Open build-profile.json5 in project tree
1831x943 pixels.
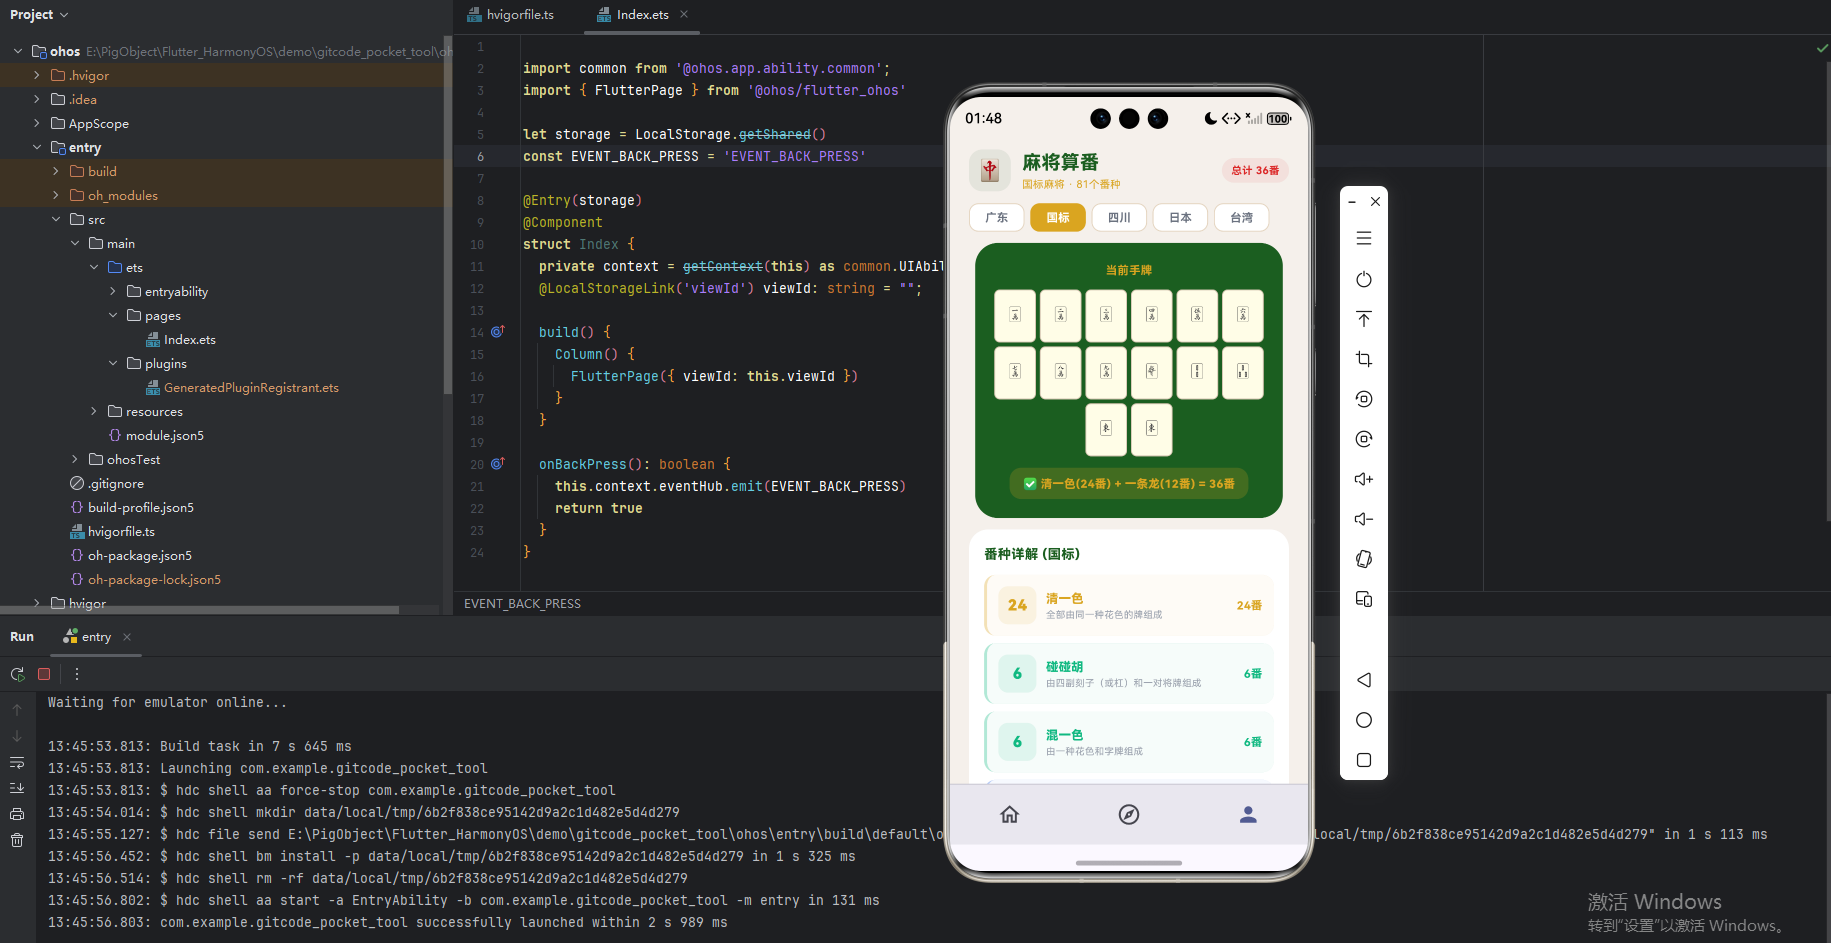pos(132,507)
